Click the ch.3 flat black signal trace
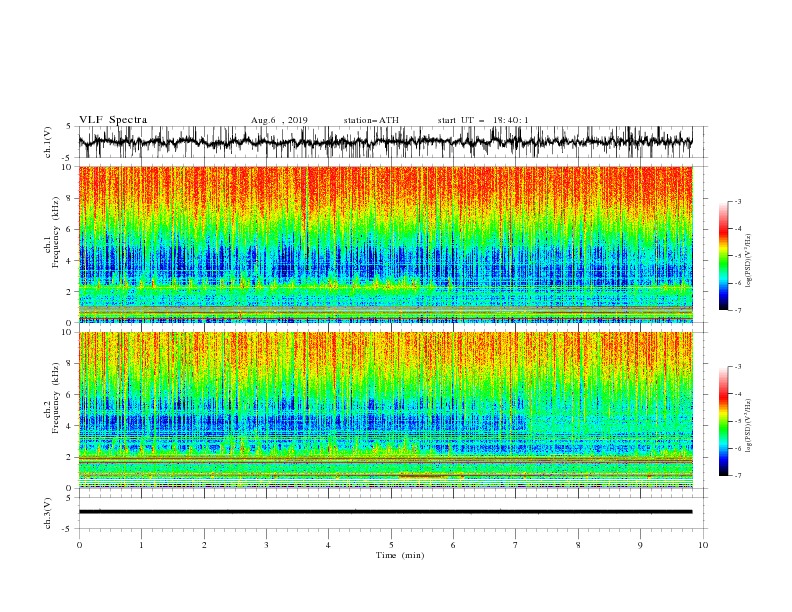The height and width of the screenshot is (612, 792). 385,512
